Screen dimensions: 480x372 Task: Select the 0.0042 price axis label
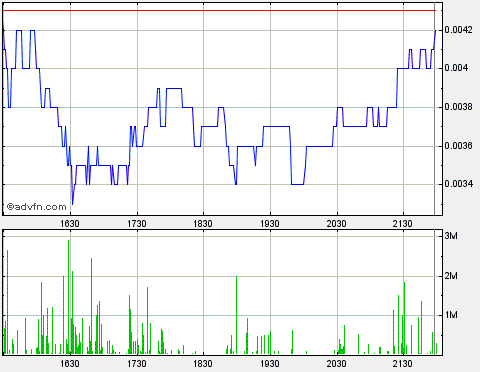[458, 30]
